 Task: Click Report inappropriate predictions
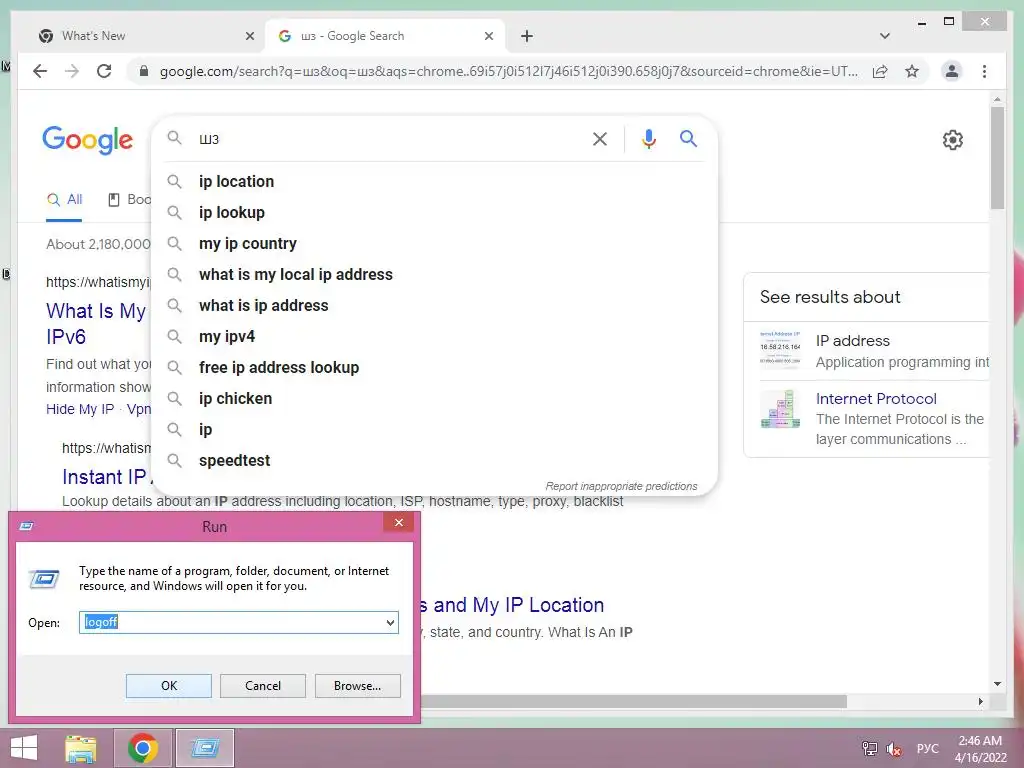(621, 486)
